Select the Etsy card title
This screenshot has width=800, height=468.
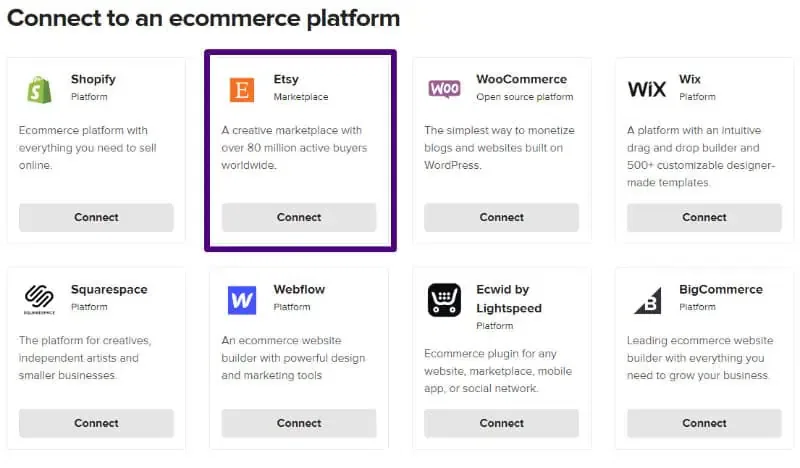286,79
